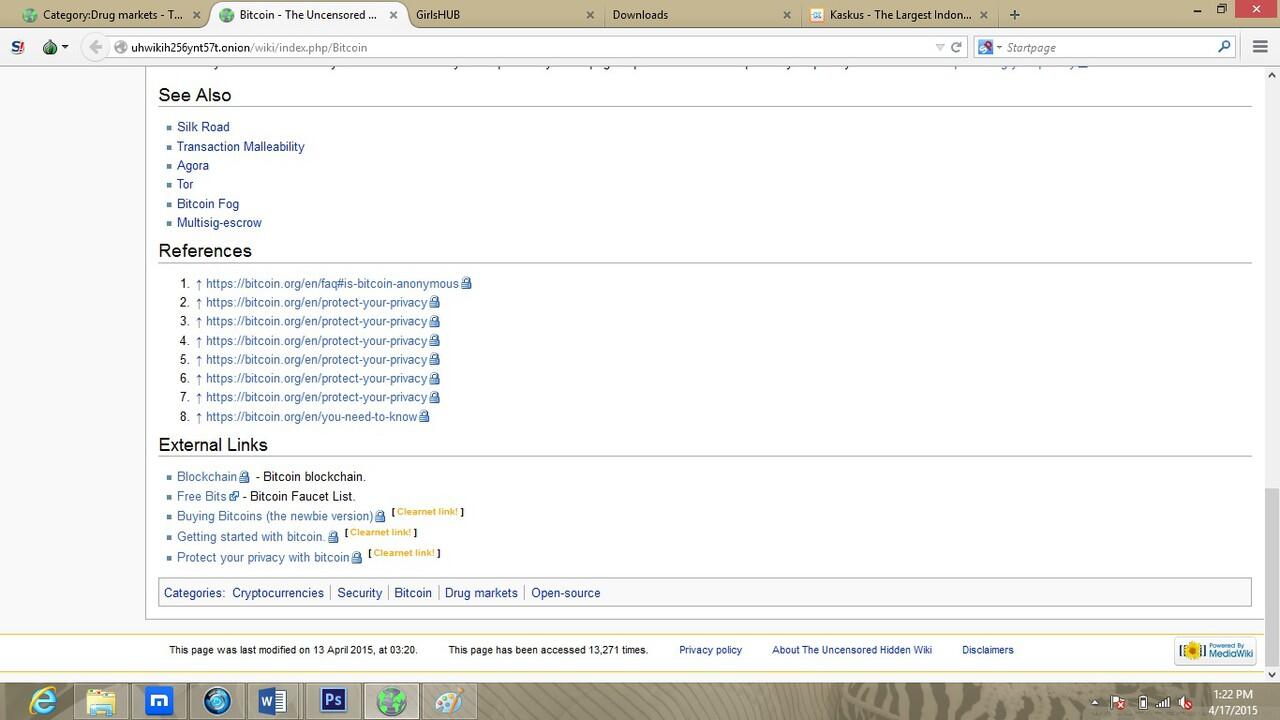The width and height of the screenshot is (1280, 720).
Task: Open the Open-source category
Action: [566, 593]
